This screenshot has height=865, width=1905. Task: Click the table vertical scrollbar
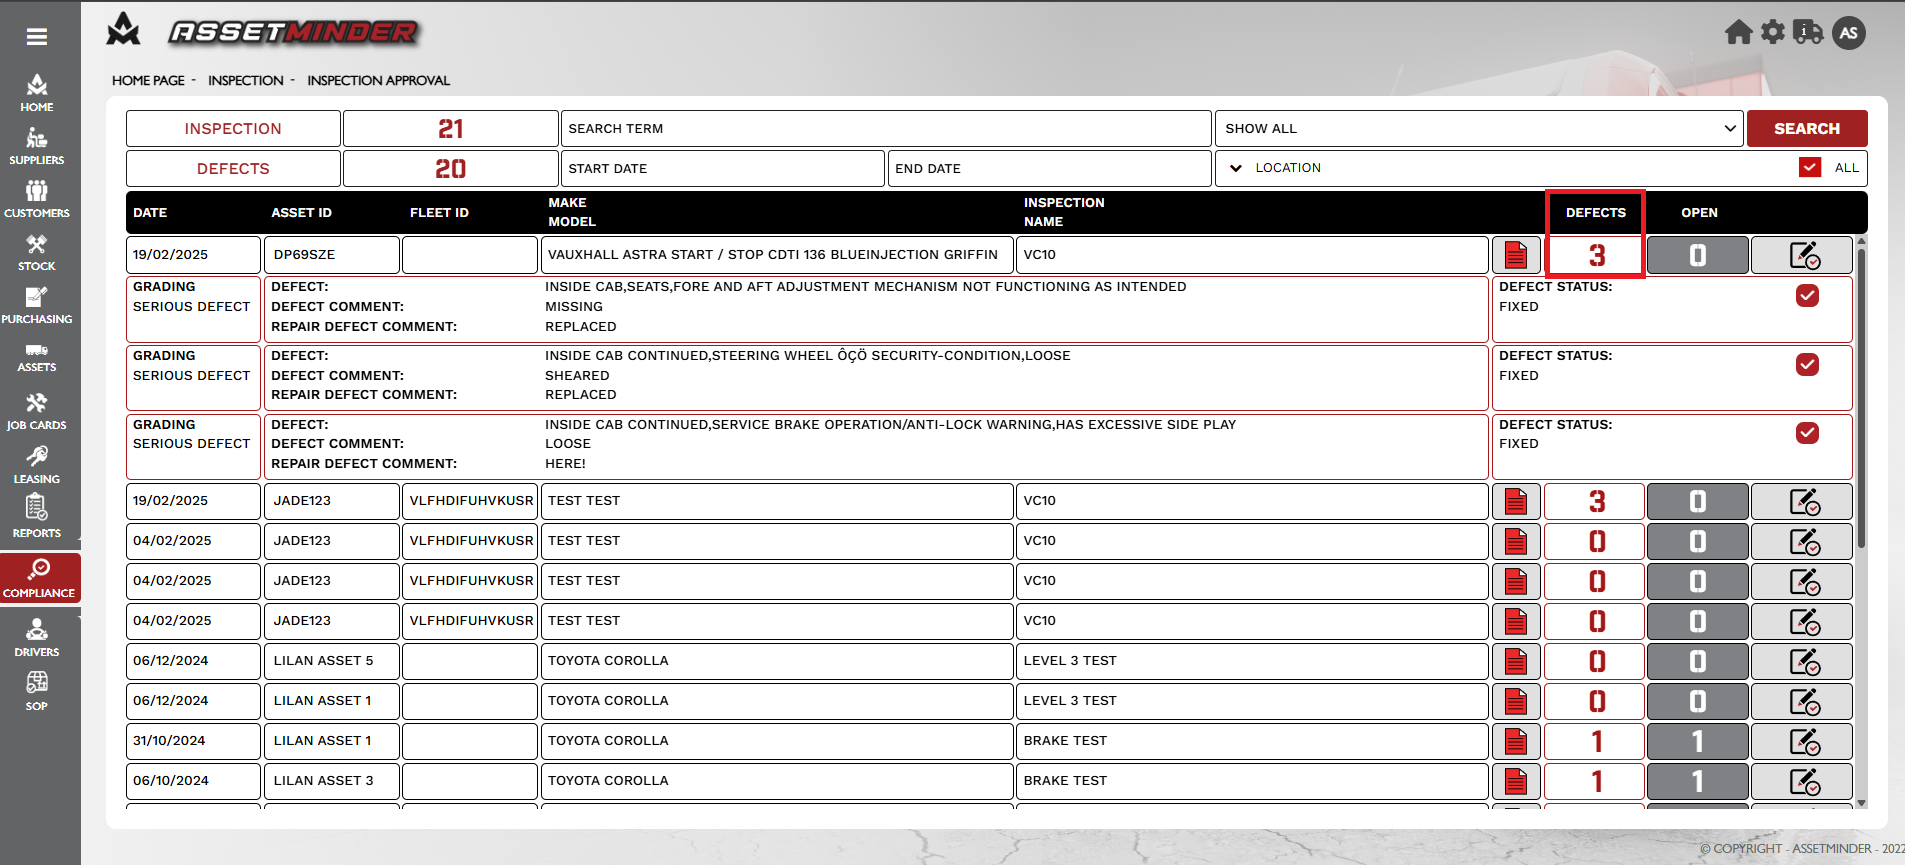tap(1861, 398)
